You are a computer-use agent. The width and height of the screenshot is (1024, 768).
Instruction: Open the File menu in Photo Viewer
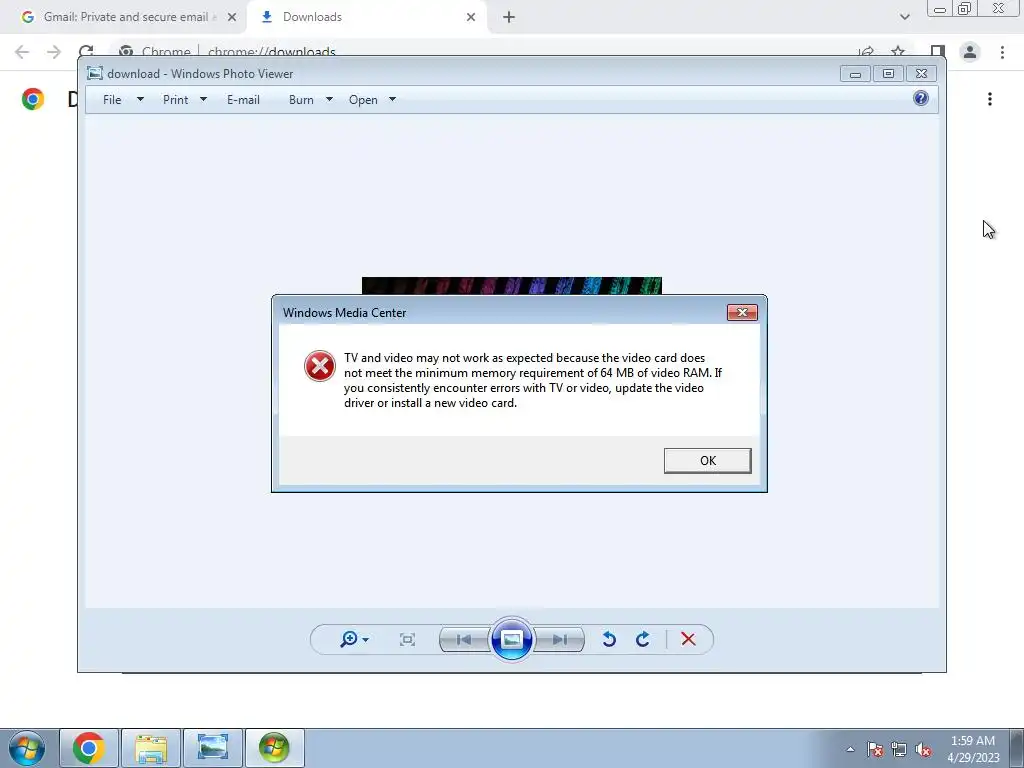(x=112, y=99)
